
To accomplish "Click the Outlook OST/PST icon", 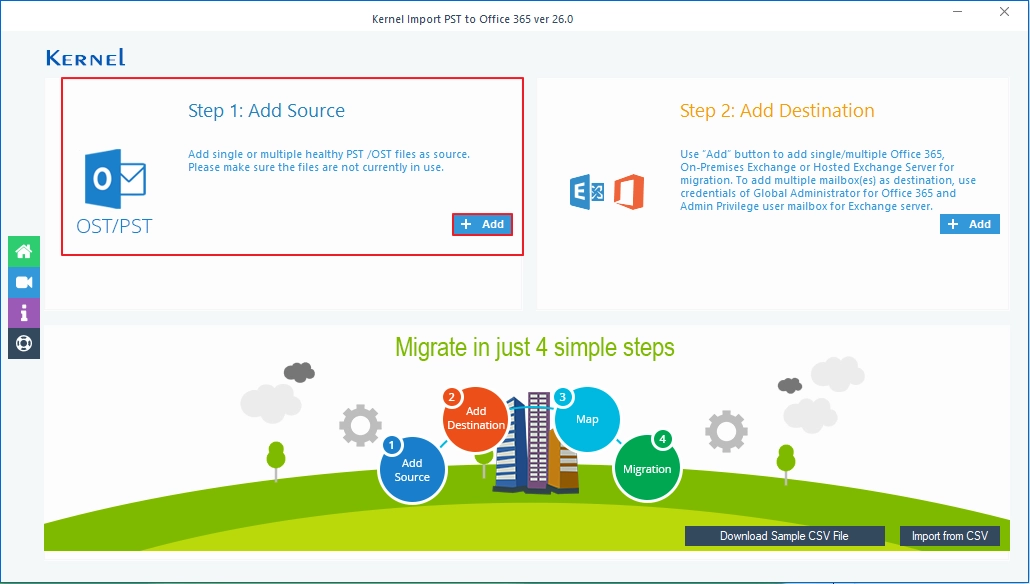I will tap(115, 179).
